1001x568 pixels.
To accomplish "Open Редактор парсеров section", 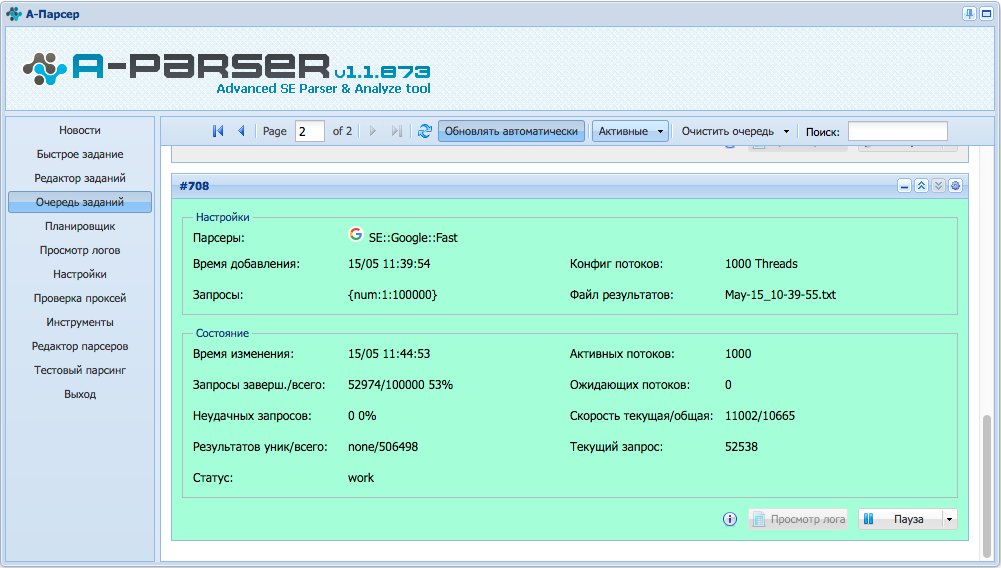I will point(80,346).
